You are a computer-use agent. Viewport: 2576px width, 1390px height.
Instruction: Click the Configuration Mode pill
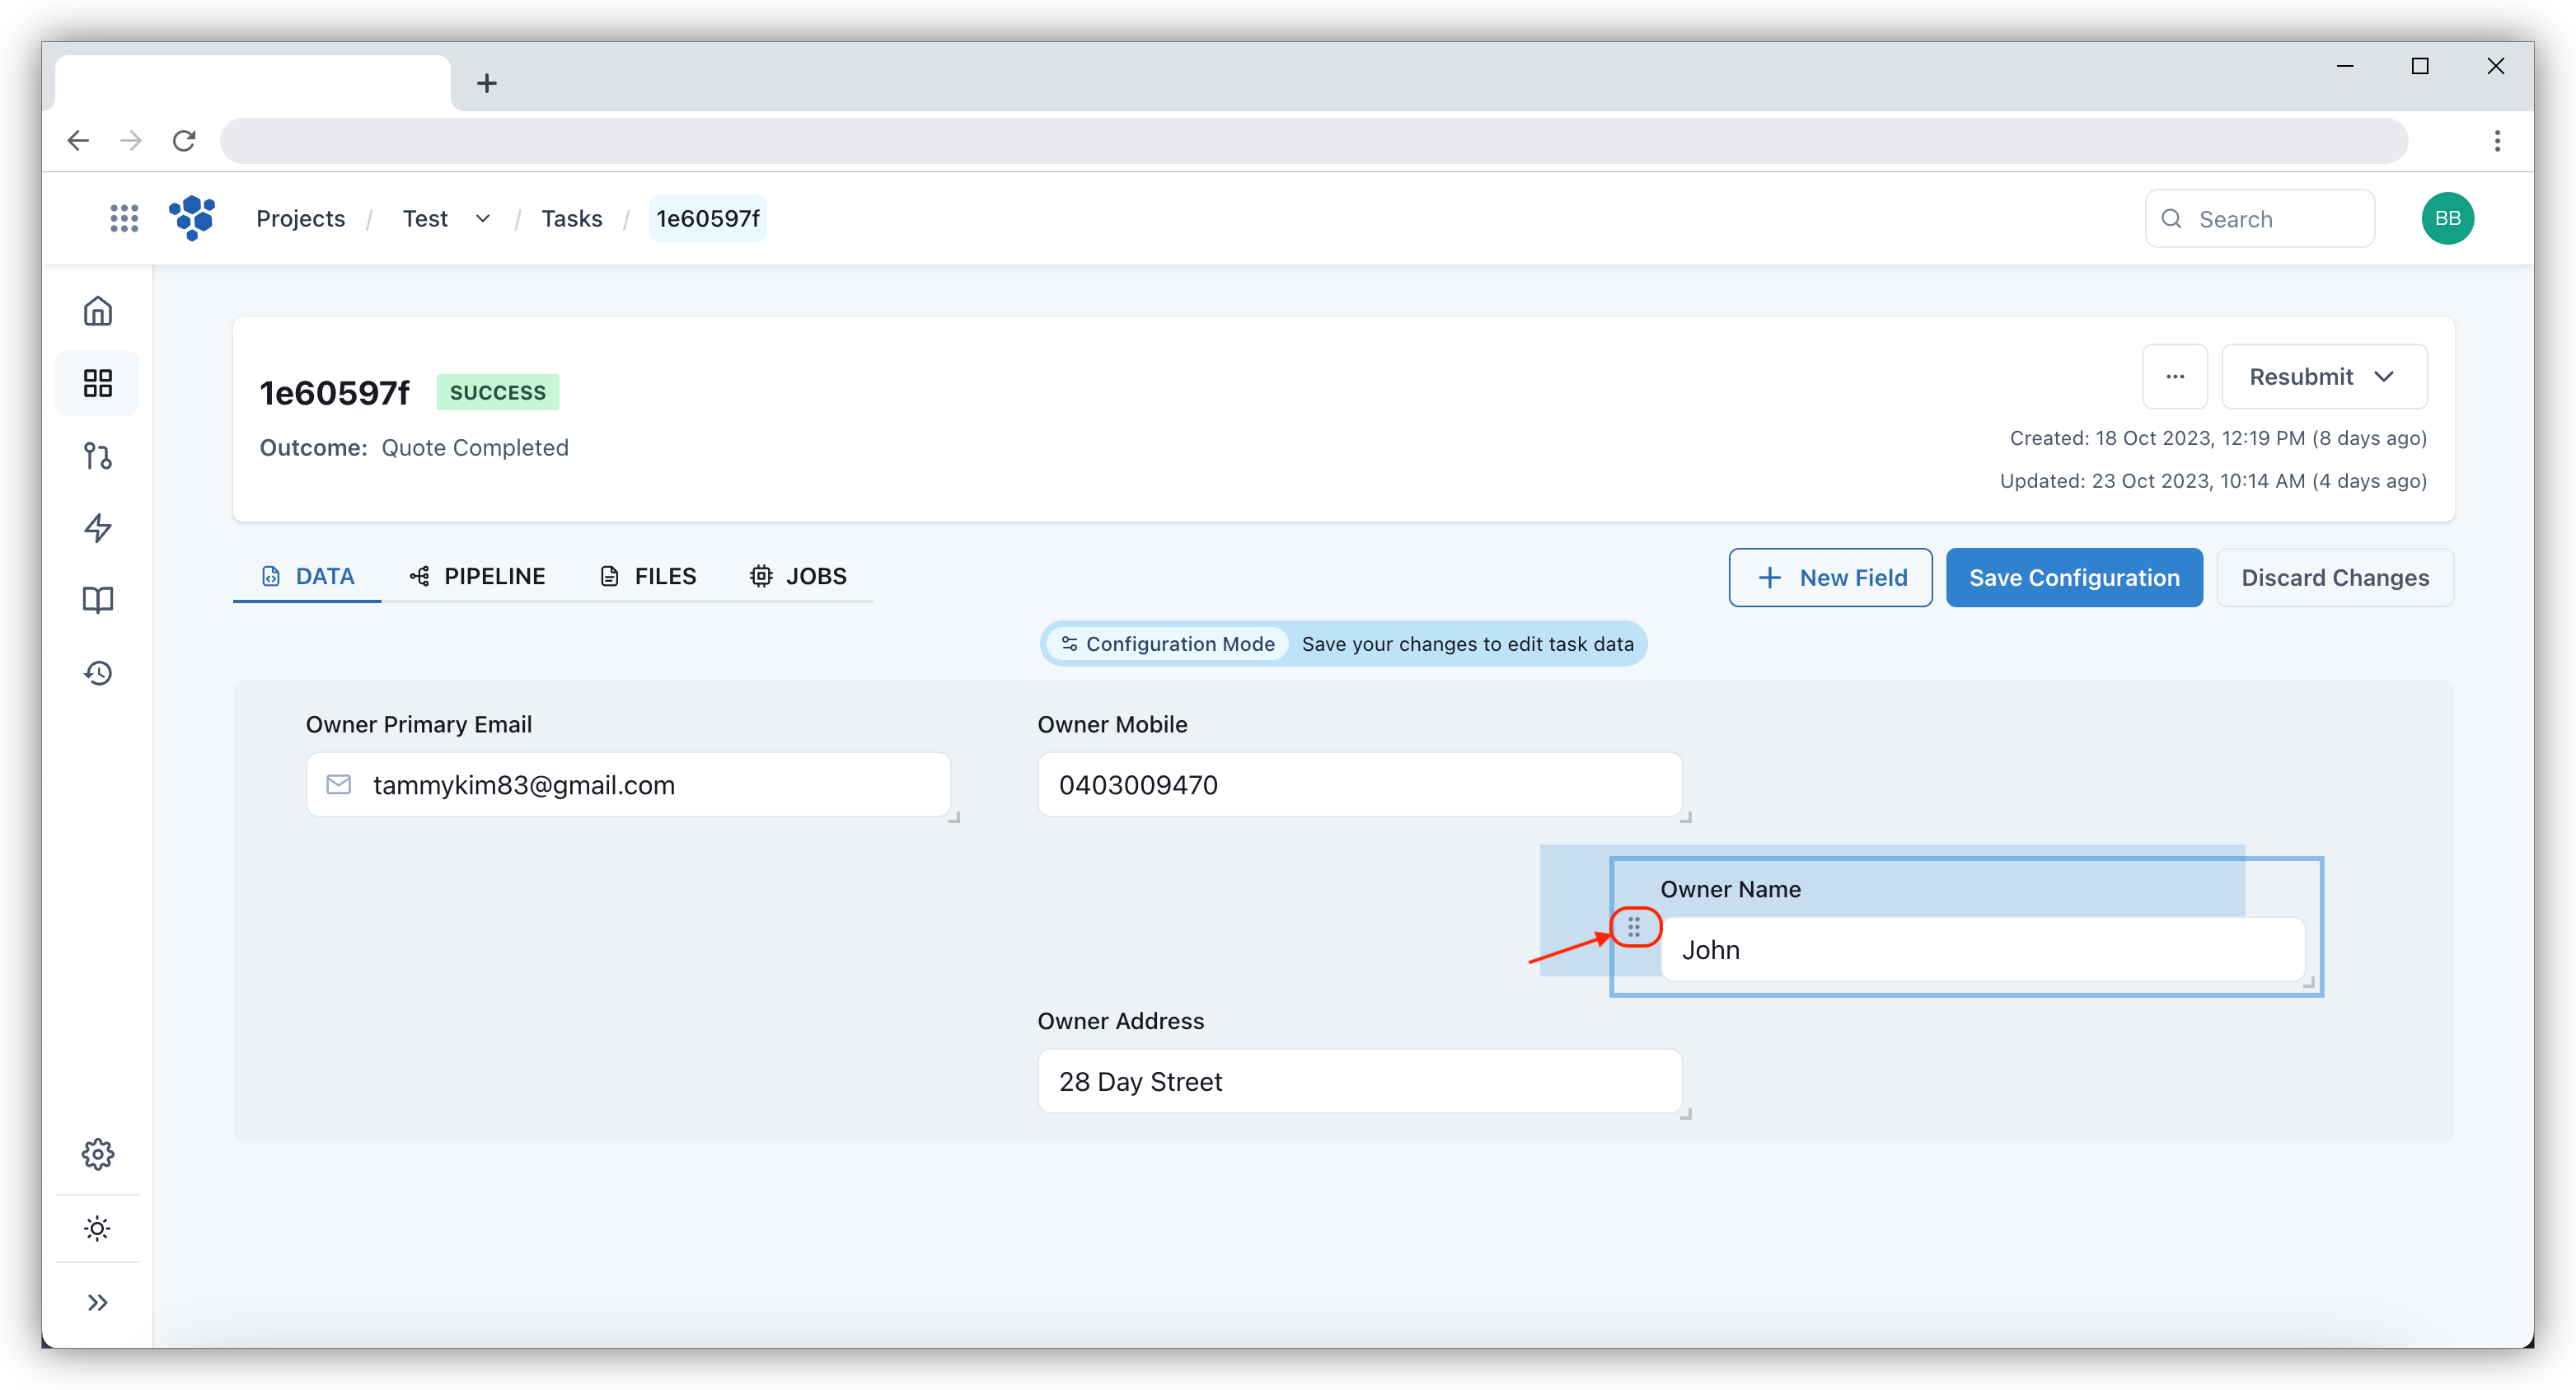(1166, 643)
